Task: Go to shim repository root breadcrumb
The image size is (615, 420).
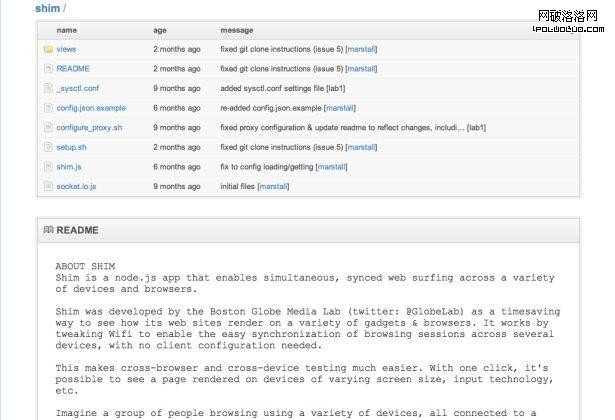Action: pos(47,8)
